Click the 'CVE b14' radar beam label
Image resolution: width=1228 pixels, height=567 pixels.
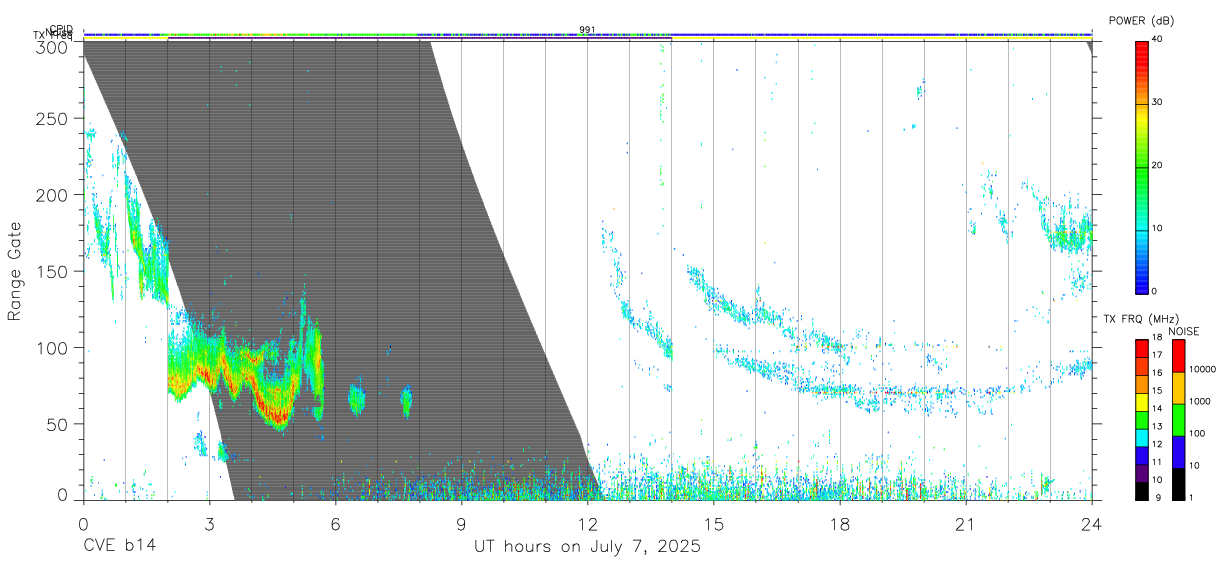coord(119,547)
